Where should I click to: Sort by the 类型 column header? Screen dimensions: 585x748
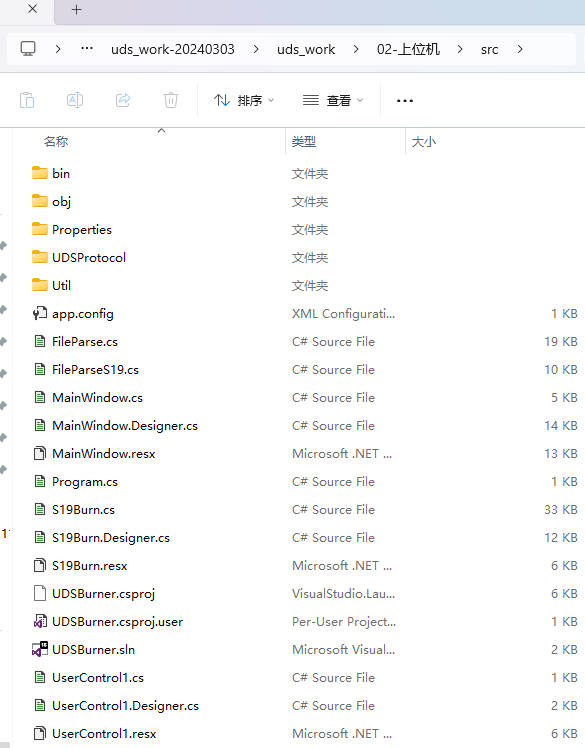(x=304, y=141)
